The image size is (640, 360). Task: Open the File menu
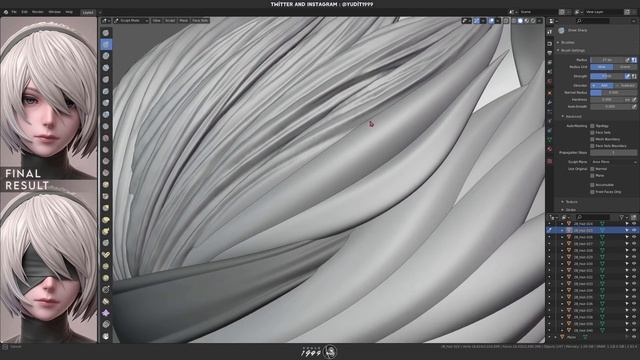(14, 12)
